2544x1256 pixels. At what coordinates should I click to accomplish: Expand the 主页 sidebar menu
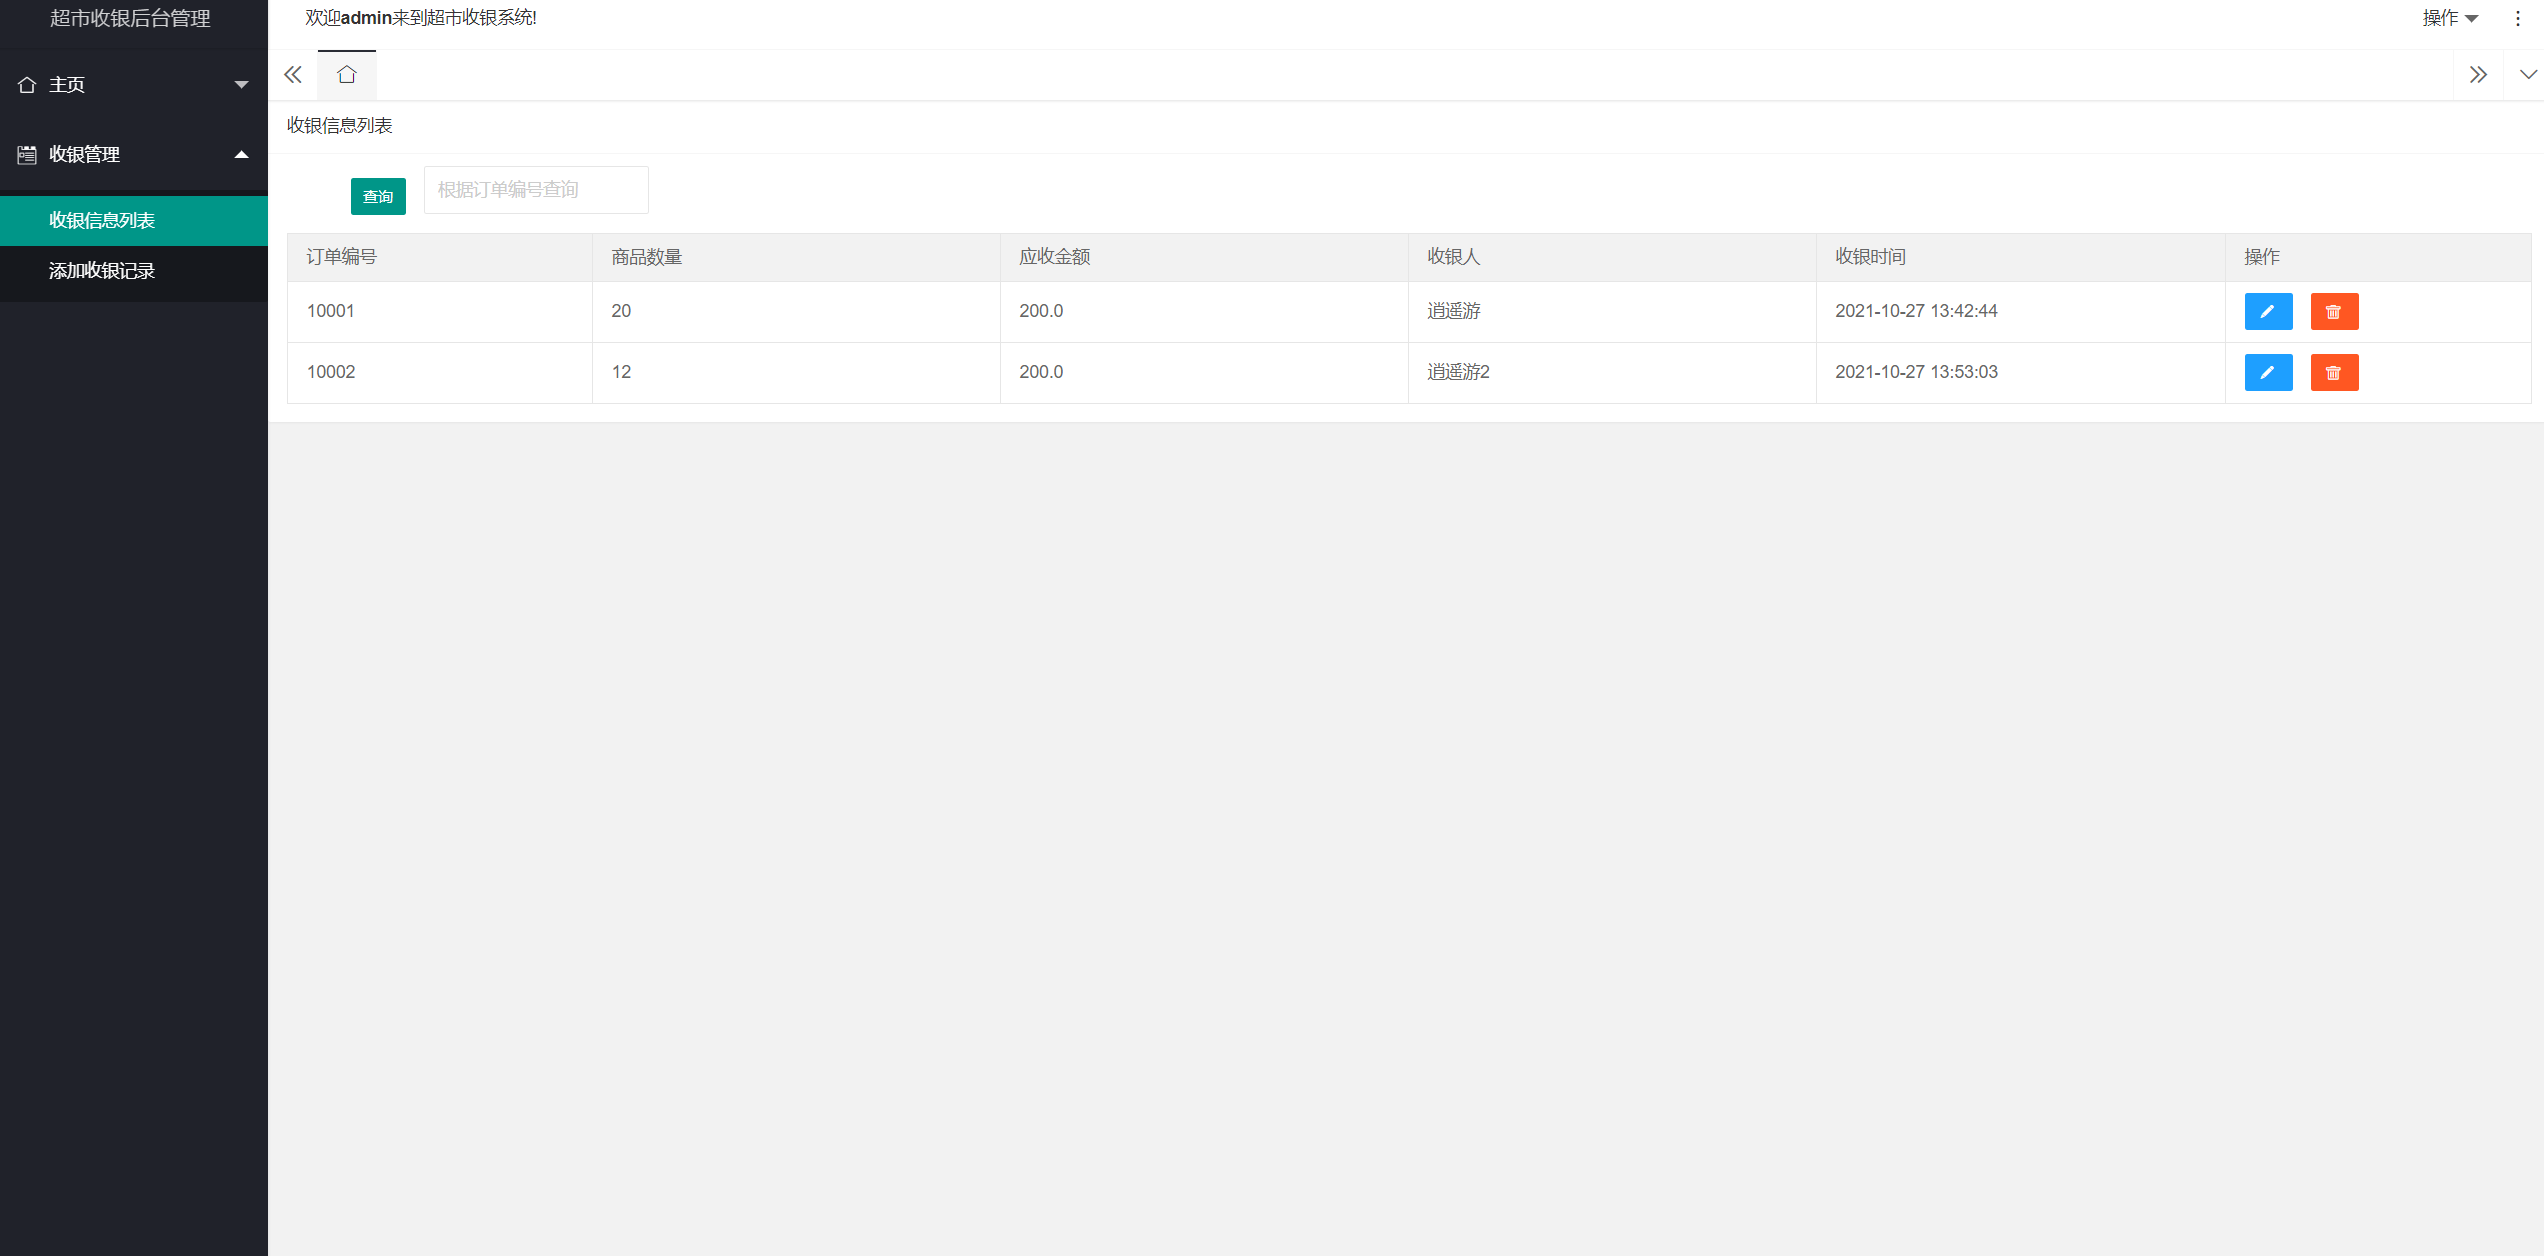(241, 85)
